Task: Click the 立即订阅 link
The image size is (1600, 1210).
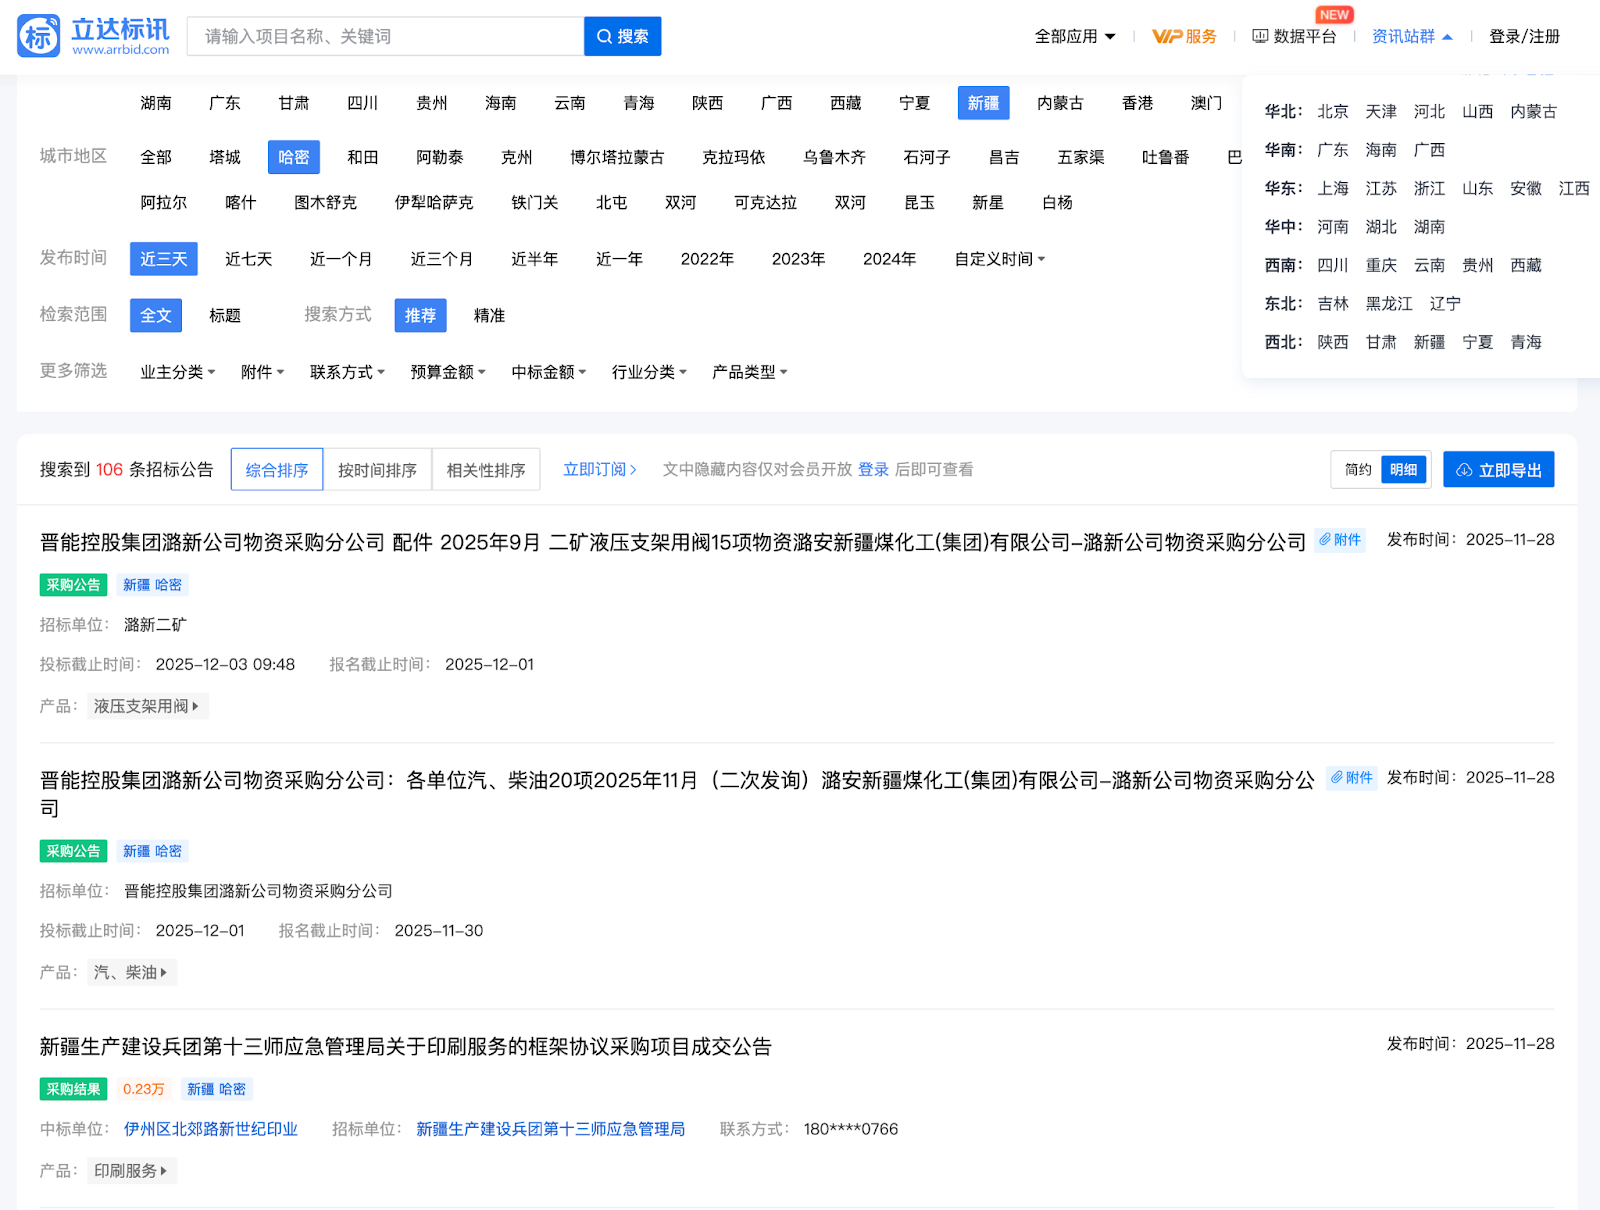Action: pyautogui.click(x=599, y=470)
